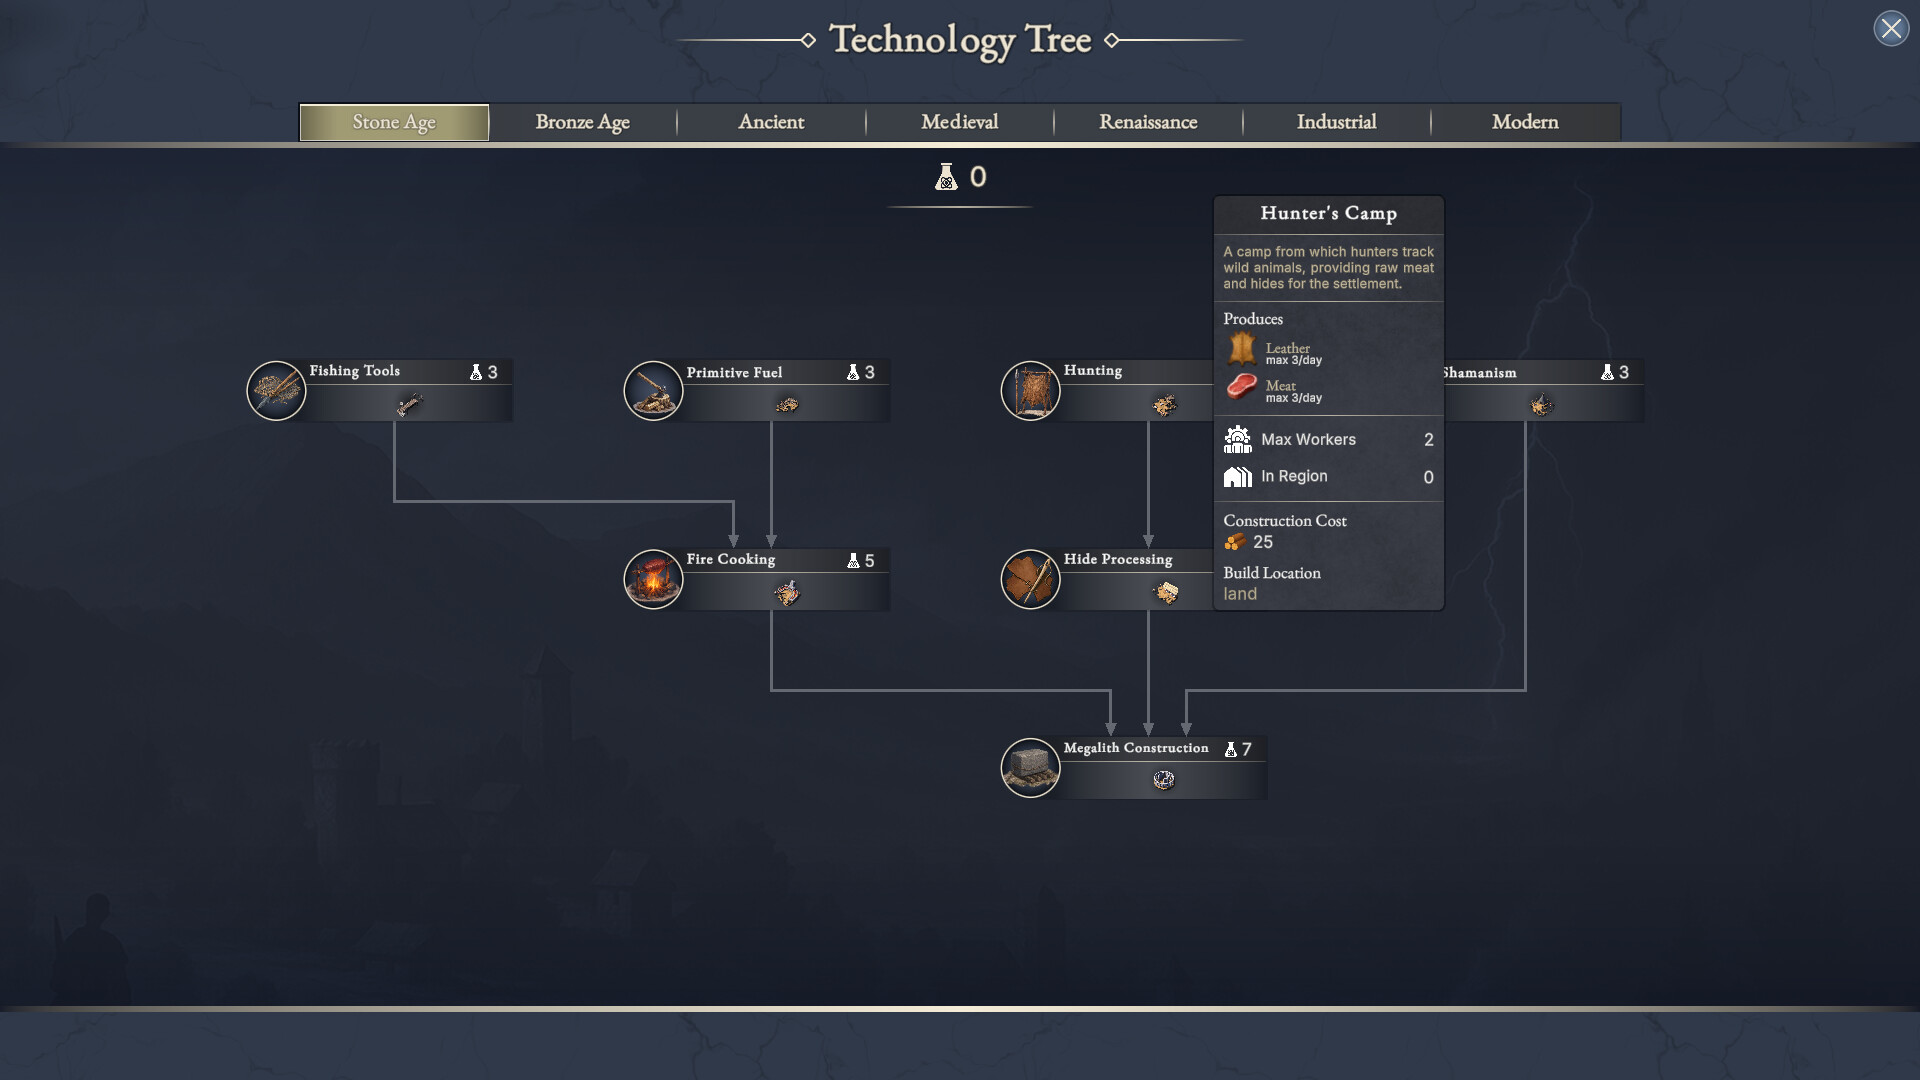The image size is (1920, 1080).
Task: Close the Technology Tree window
Action: point(1889,27)
